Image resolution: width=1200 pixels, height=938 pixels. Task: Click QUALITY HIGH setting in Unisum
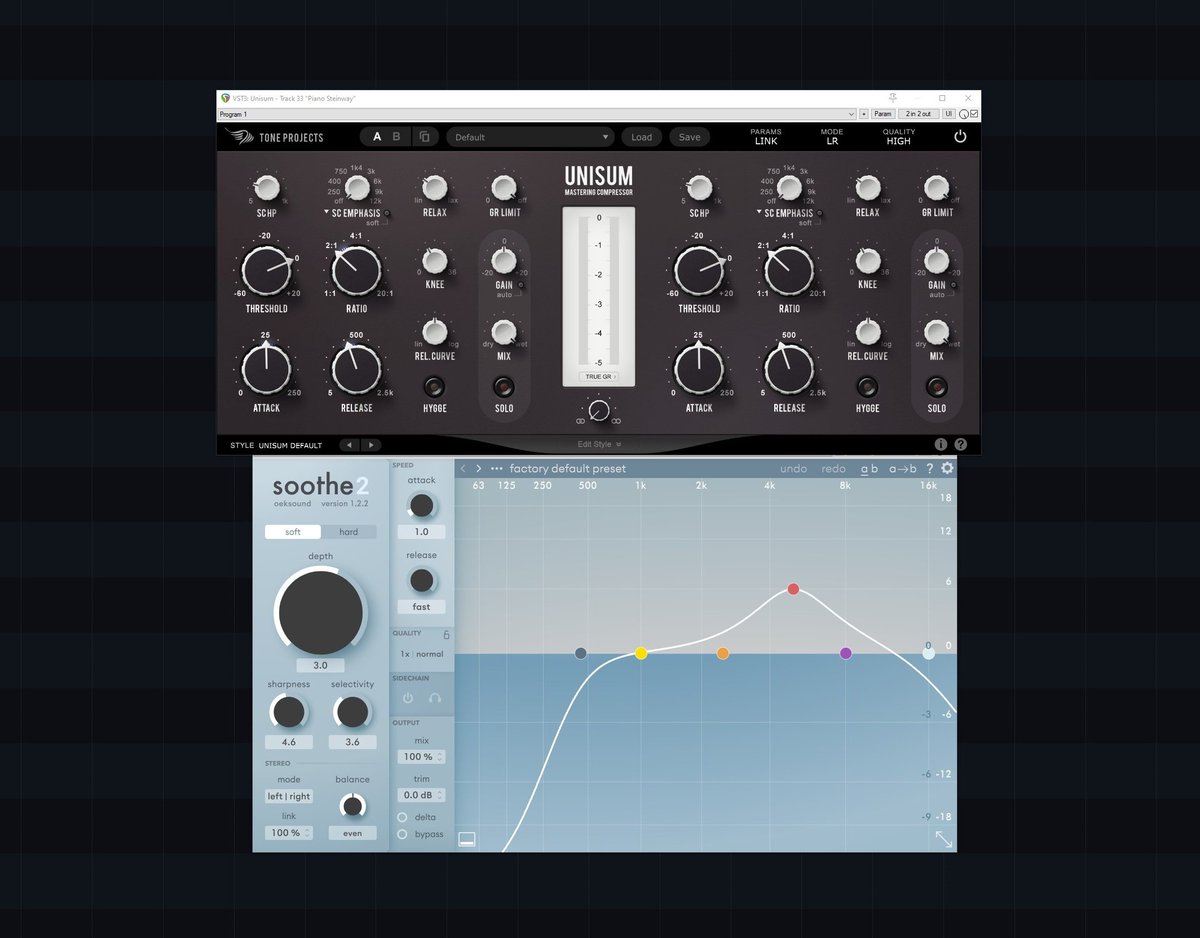pos(898,137)
